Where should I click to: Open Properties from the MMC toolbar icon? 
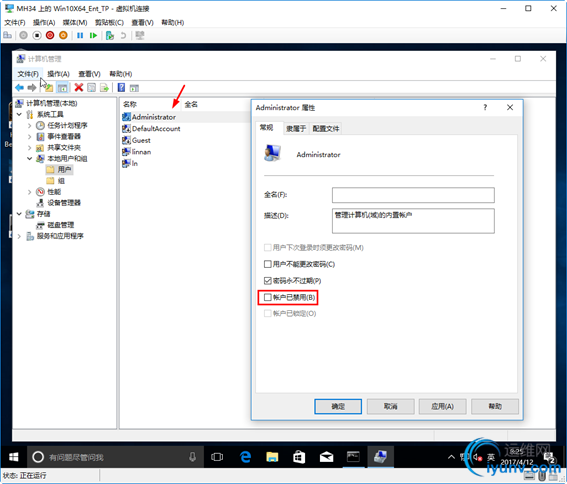[x=92, y=88]
